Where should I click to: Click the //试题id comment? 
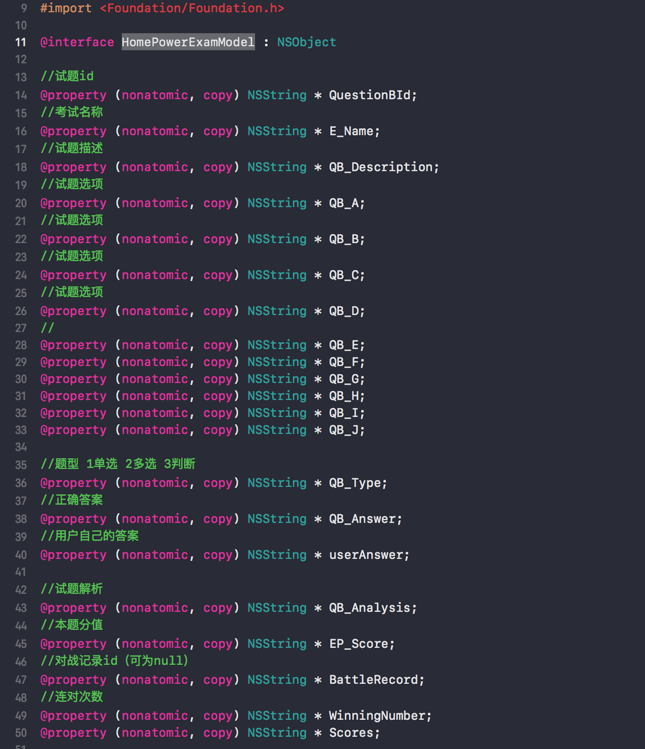coord(67,76)
